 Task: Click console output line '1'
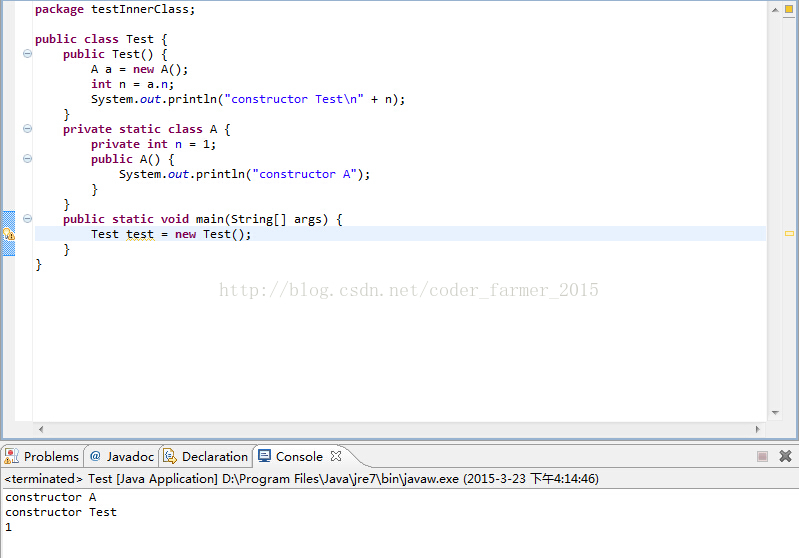tap(8, 527)
